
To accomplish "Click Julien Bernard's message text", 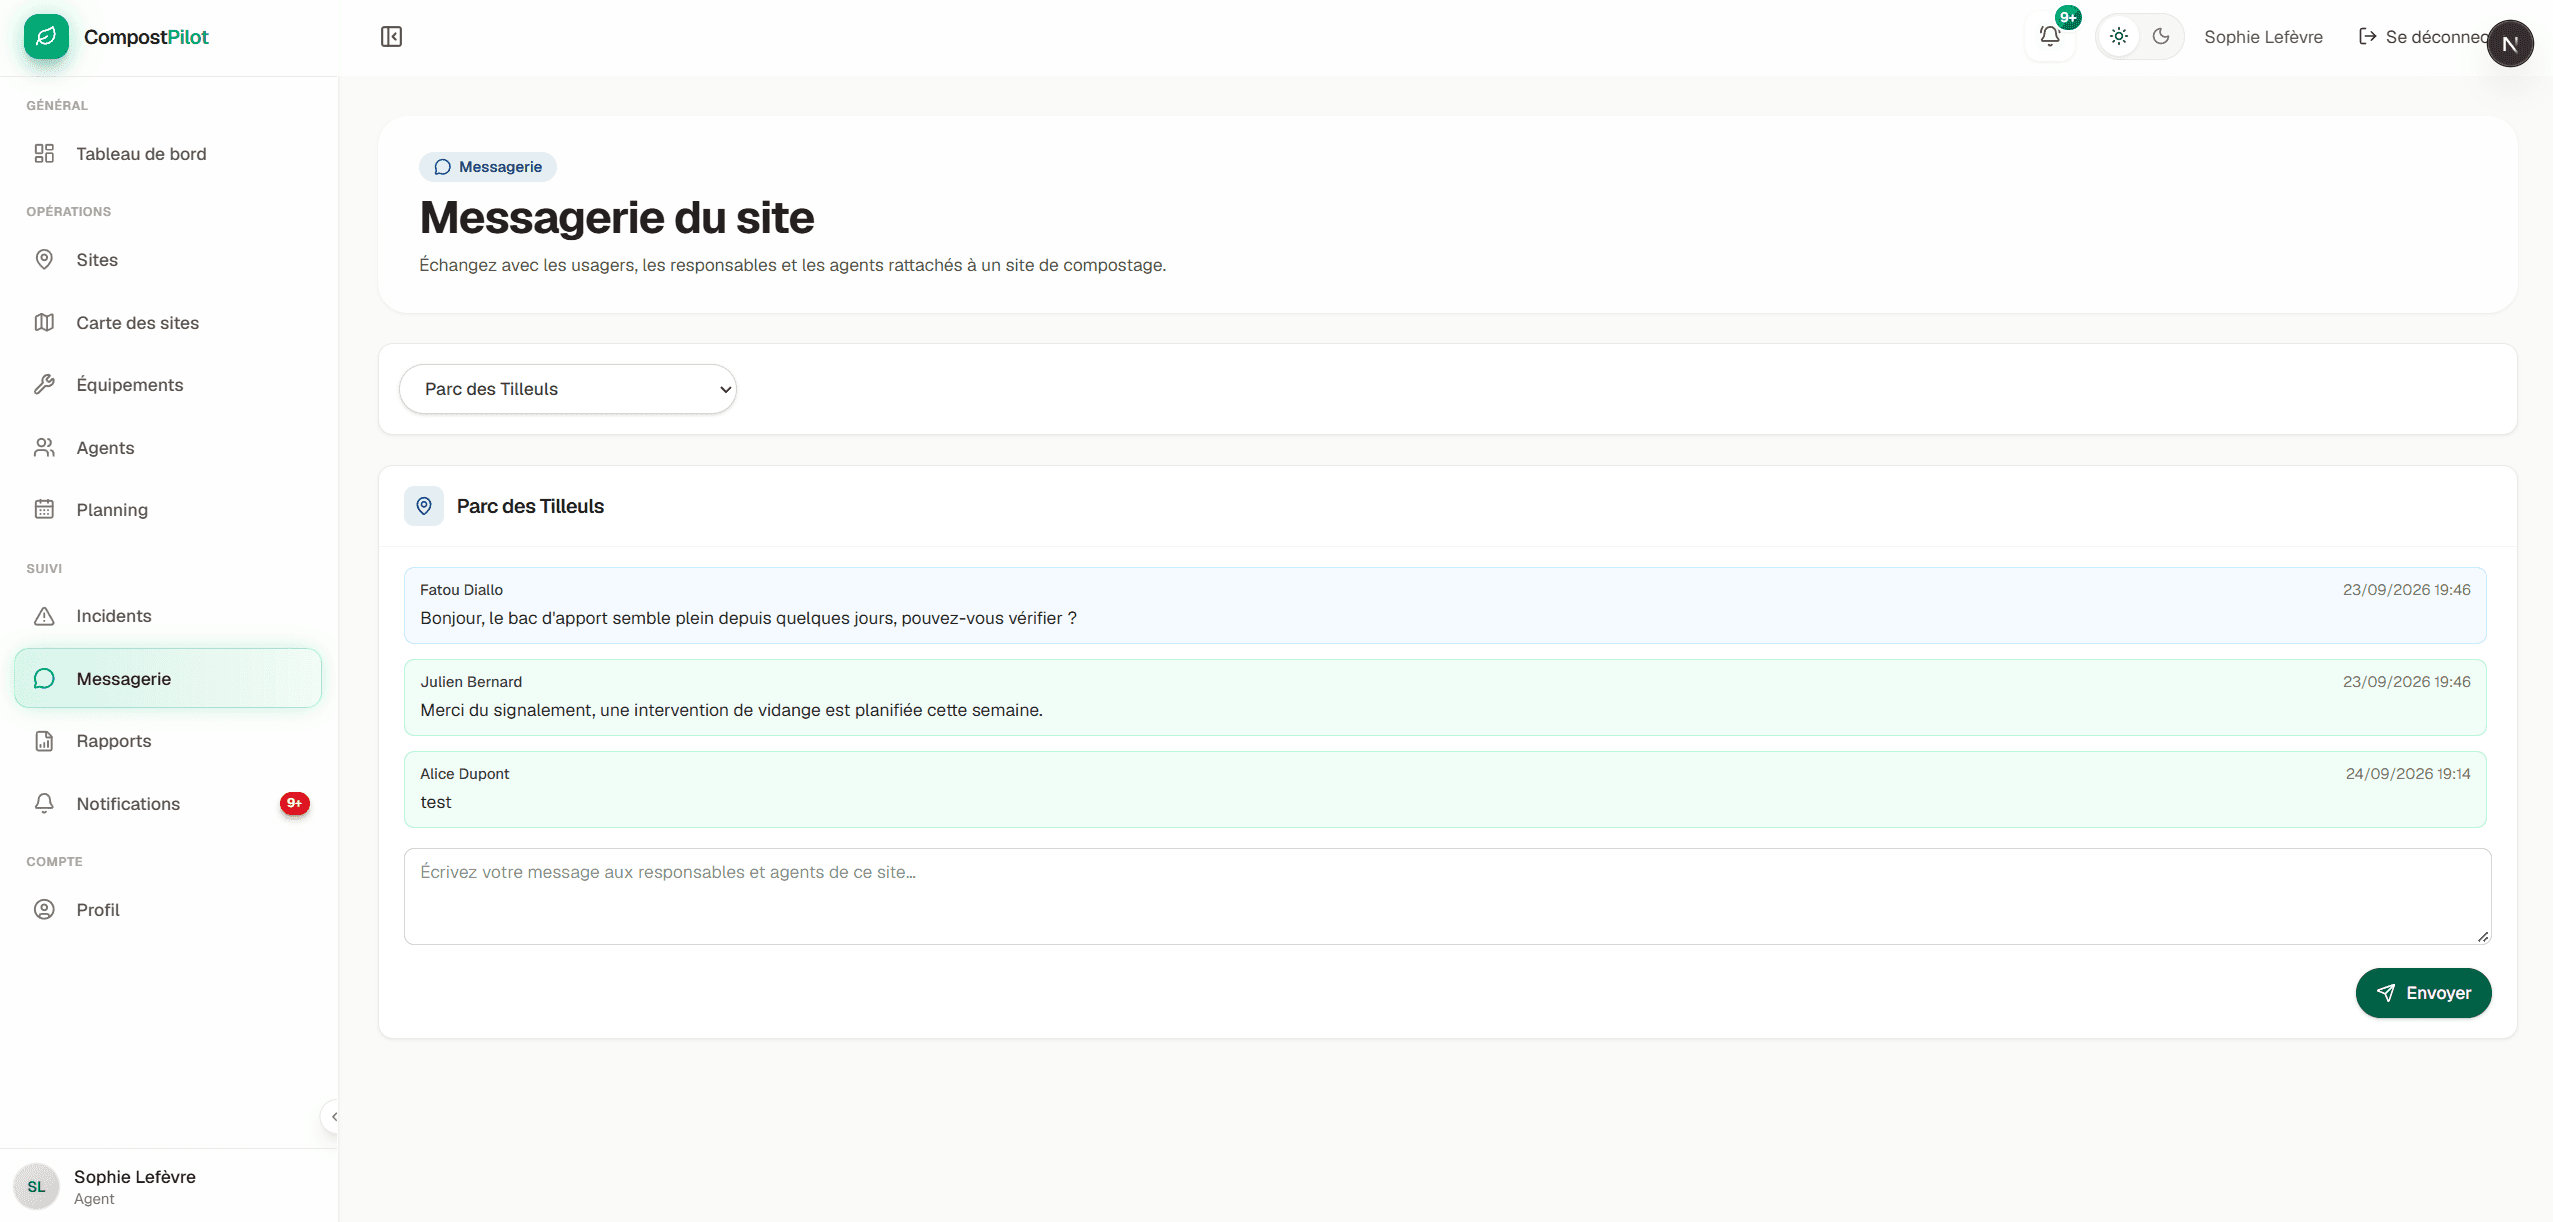I will (731, 711).
